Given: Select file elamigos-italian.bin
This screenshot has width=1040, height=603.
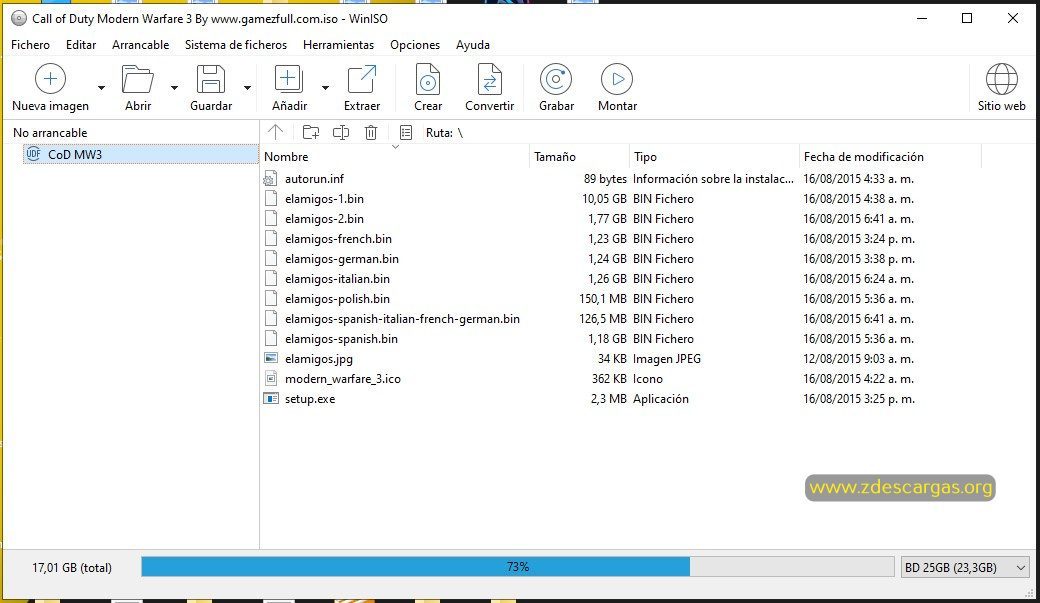Looking at the screenshot, I should pyautogui.click(x=337, y=279).
